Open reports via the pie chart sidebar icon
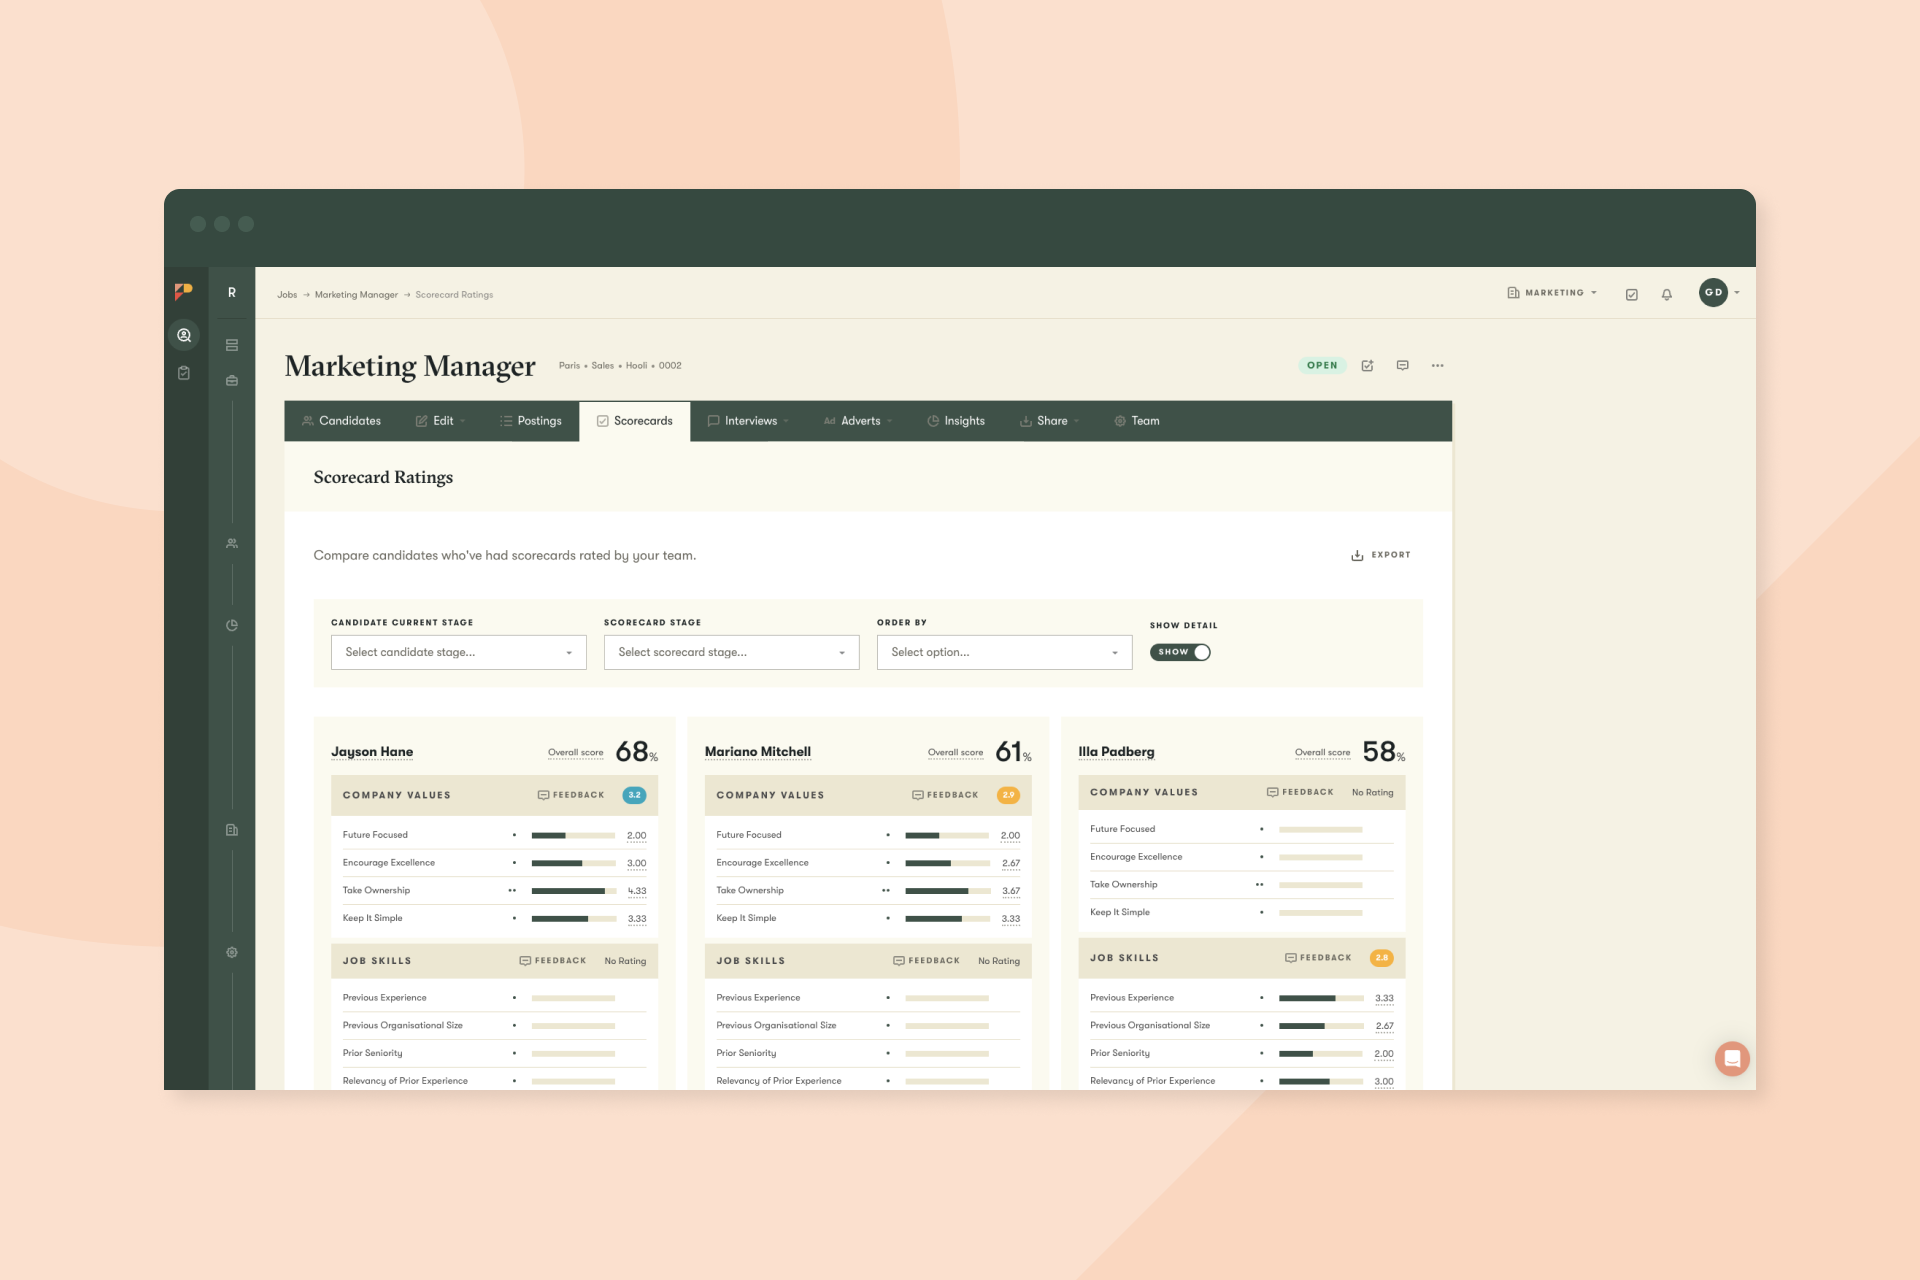The image size is (1920, 1280). [x=231, y=625]
